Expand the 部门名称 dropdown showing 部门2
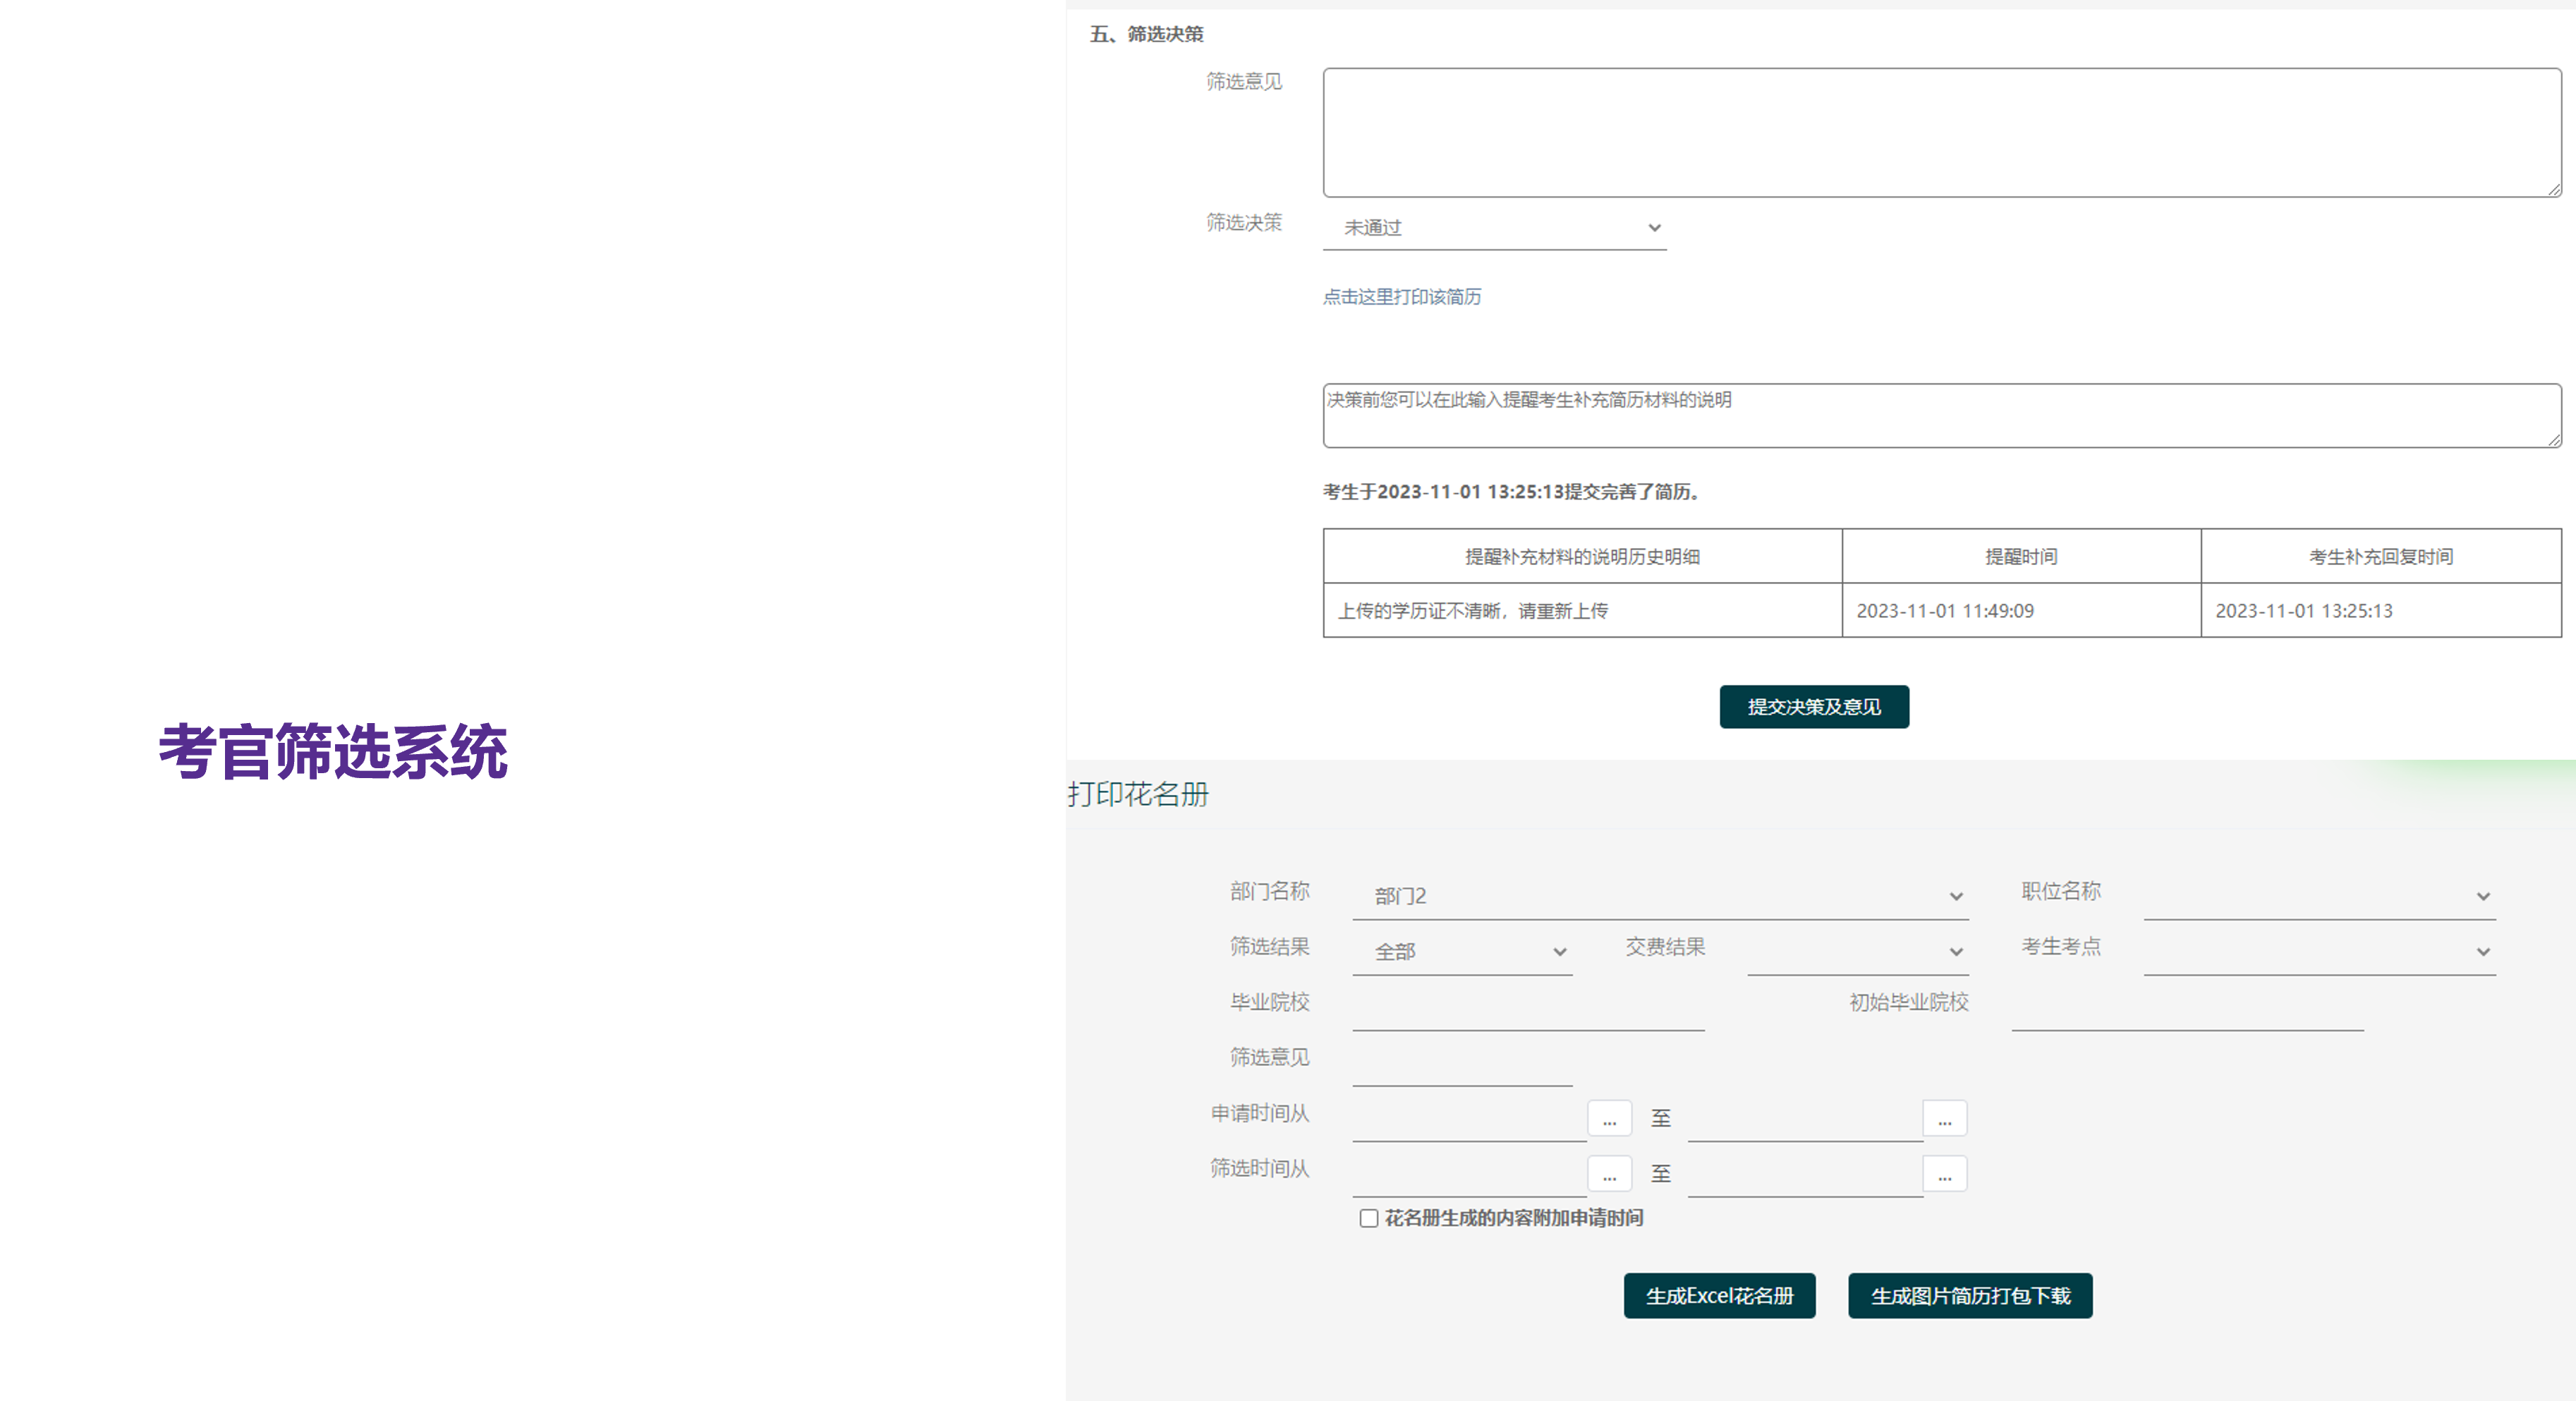 (x=1660, y=896)
